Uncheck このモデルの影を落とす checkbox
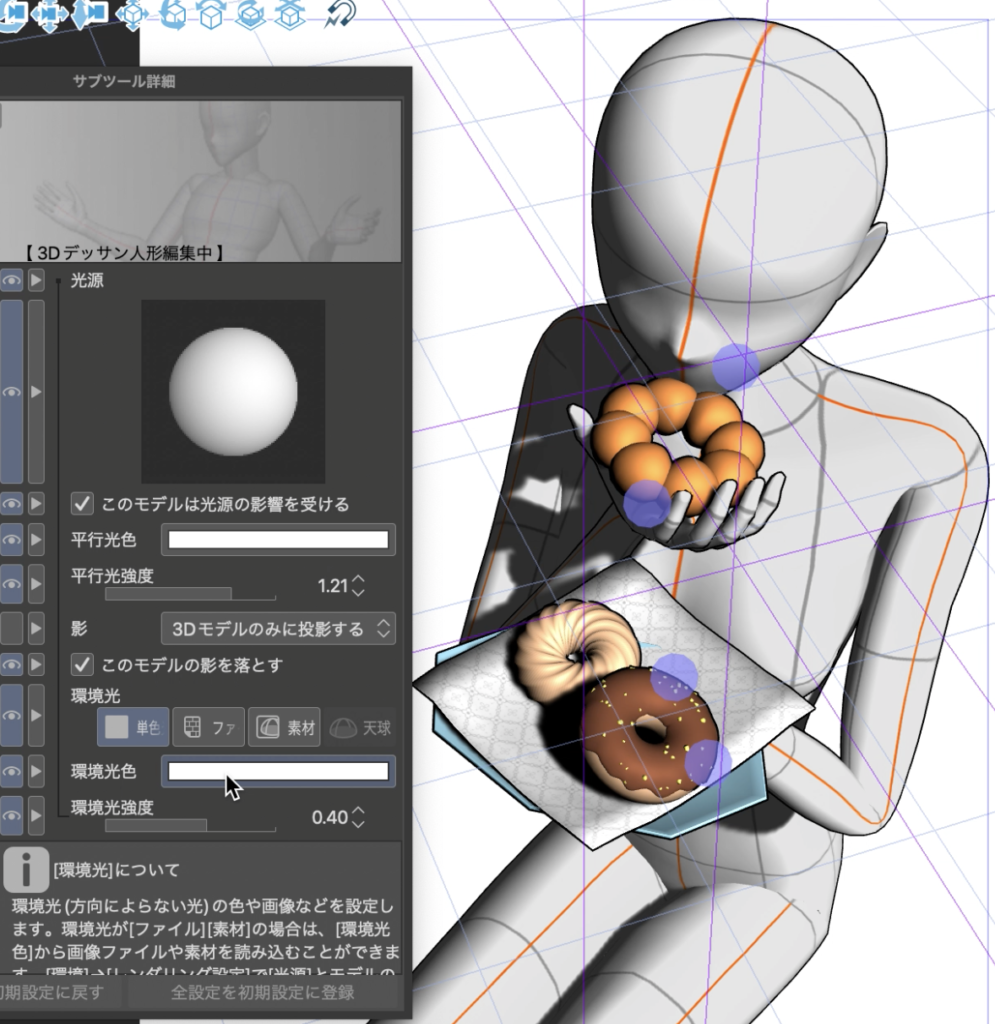The height and width of the screenshot is (1024, 995). 83,664
